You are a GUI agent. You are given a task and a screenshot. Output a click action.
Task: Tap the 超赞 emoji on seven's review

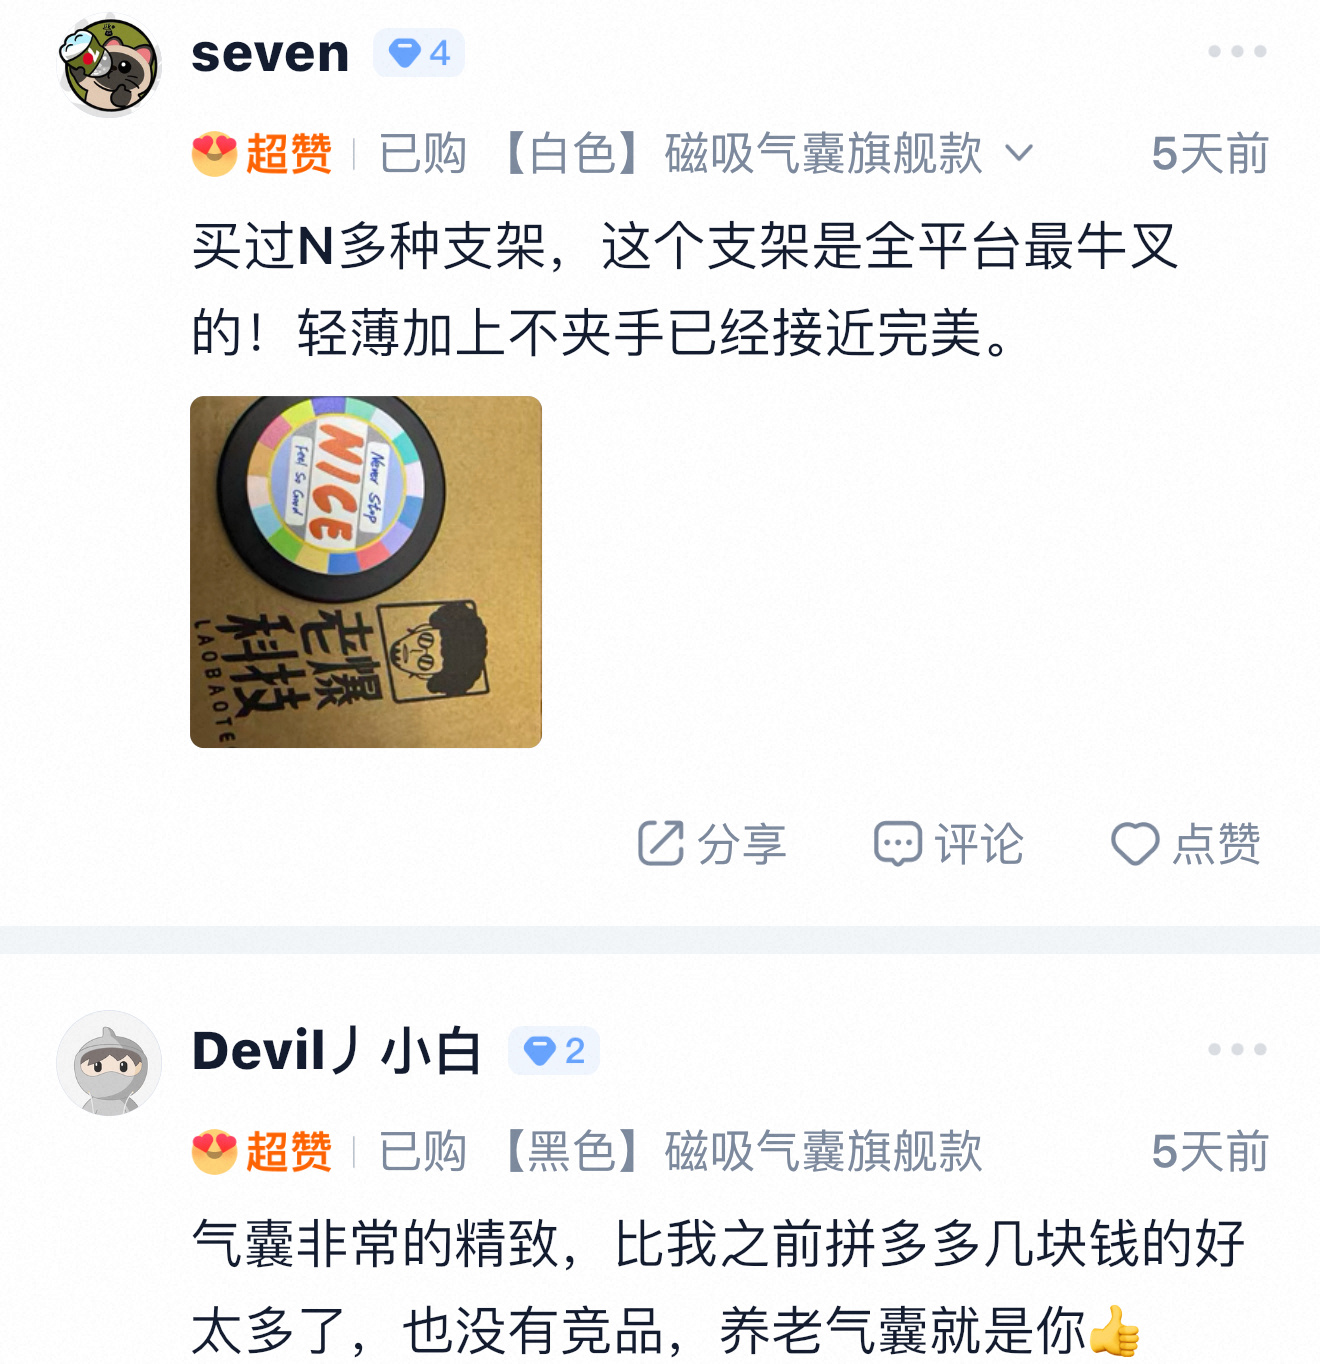point(214,154)
